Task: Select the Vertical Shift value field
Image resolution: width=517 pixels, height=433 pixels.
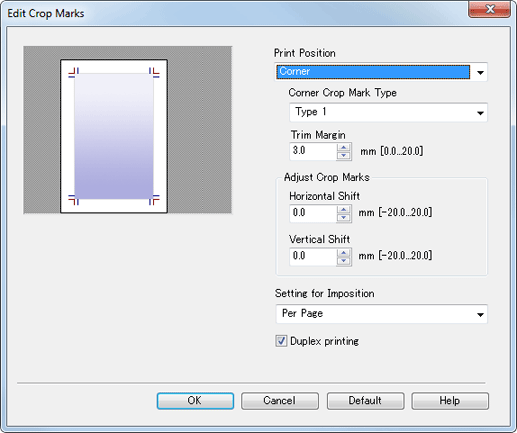Action: (313, 257)
